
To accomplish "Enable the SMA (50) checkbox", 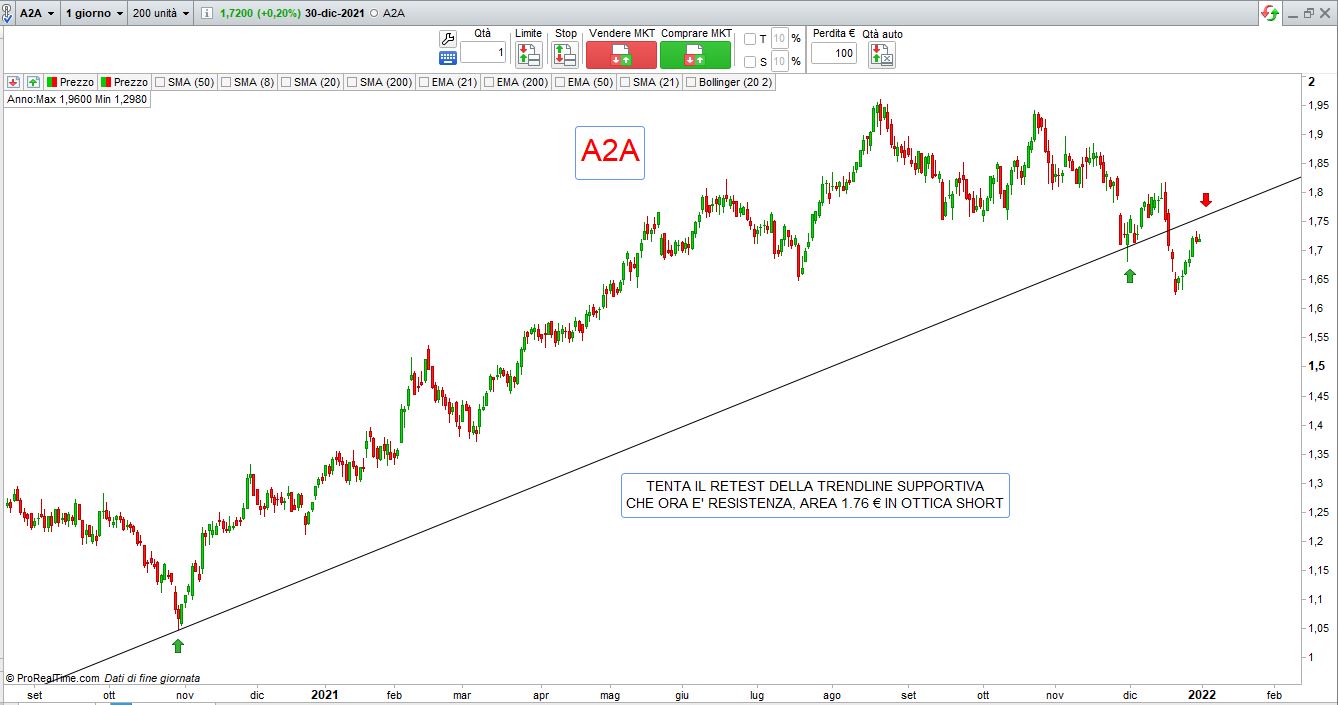I will (x=160, y=82).
